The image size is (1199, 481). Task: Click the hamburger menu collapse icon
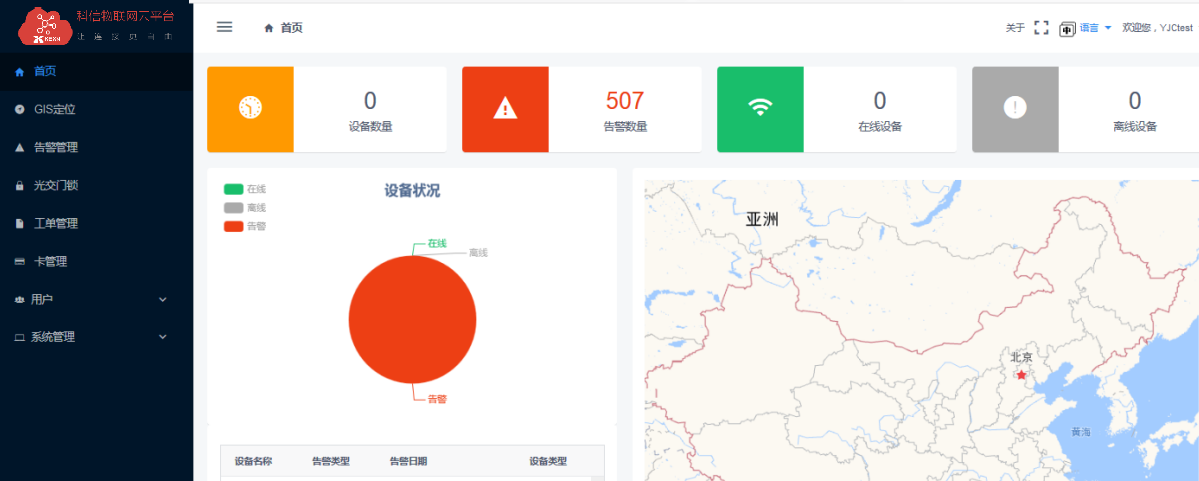pyautogui.click(x=225, y=27)
